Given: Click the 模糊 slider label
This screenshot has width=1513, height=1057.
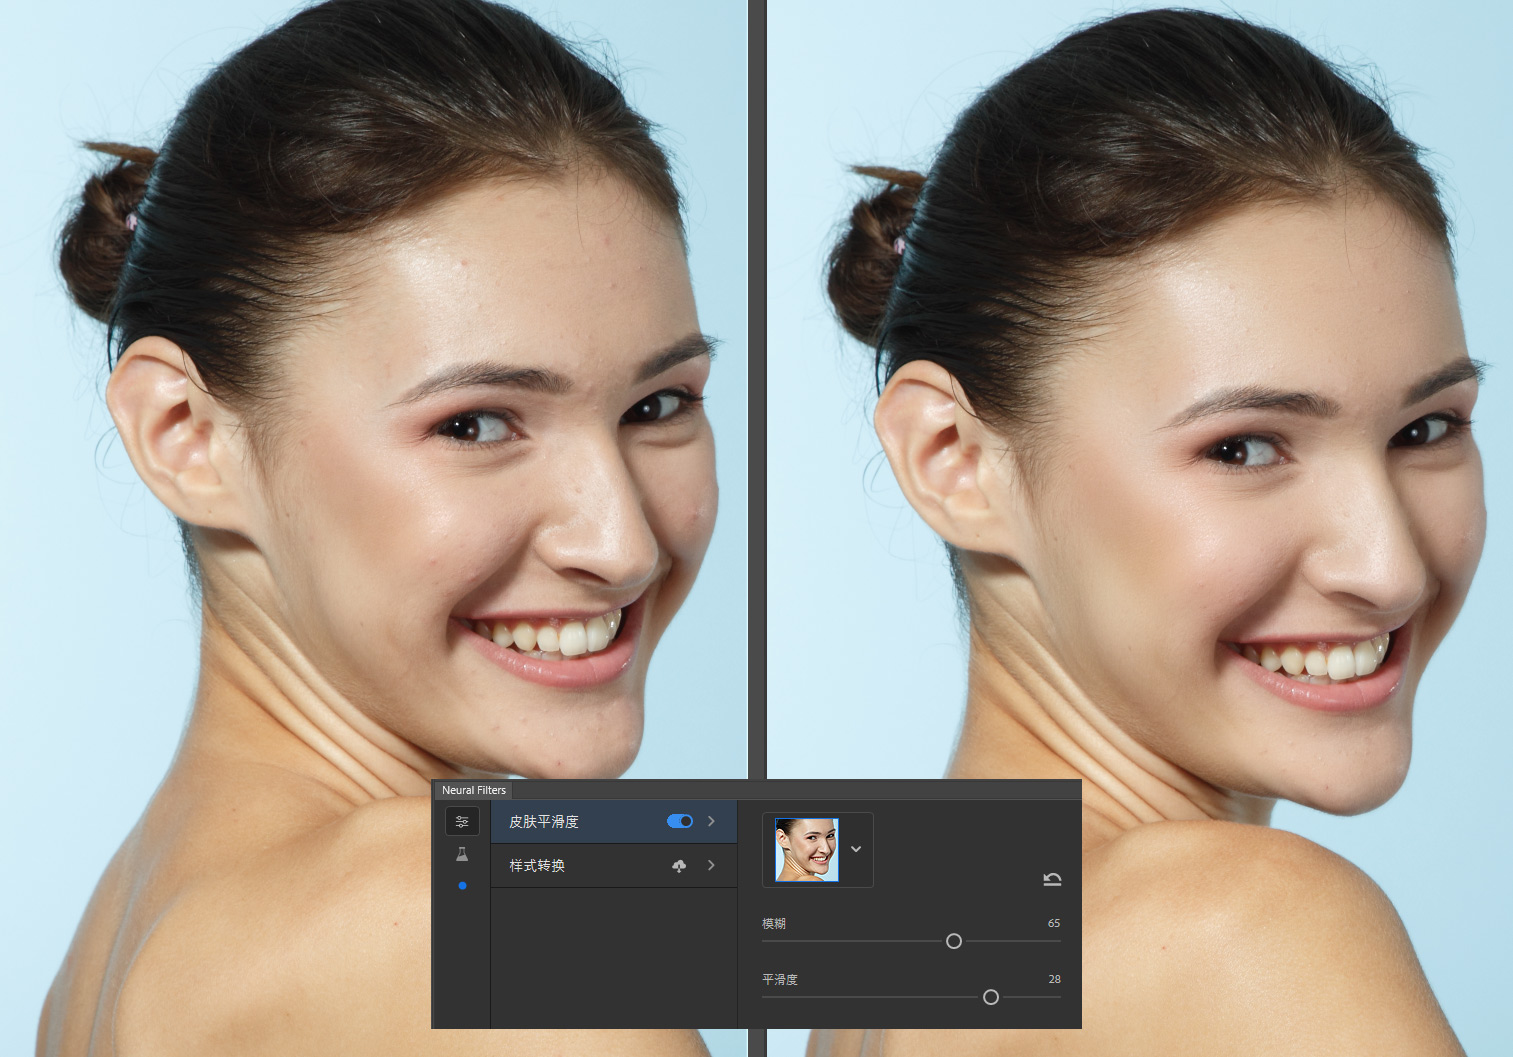Looking at the screenshot, I should pyautogui.click(x=774, y=923).
